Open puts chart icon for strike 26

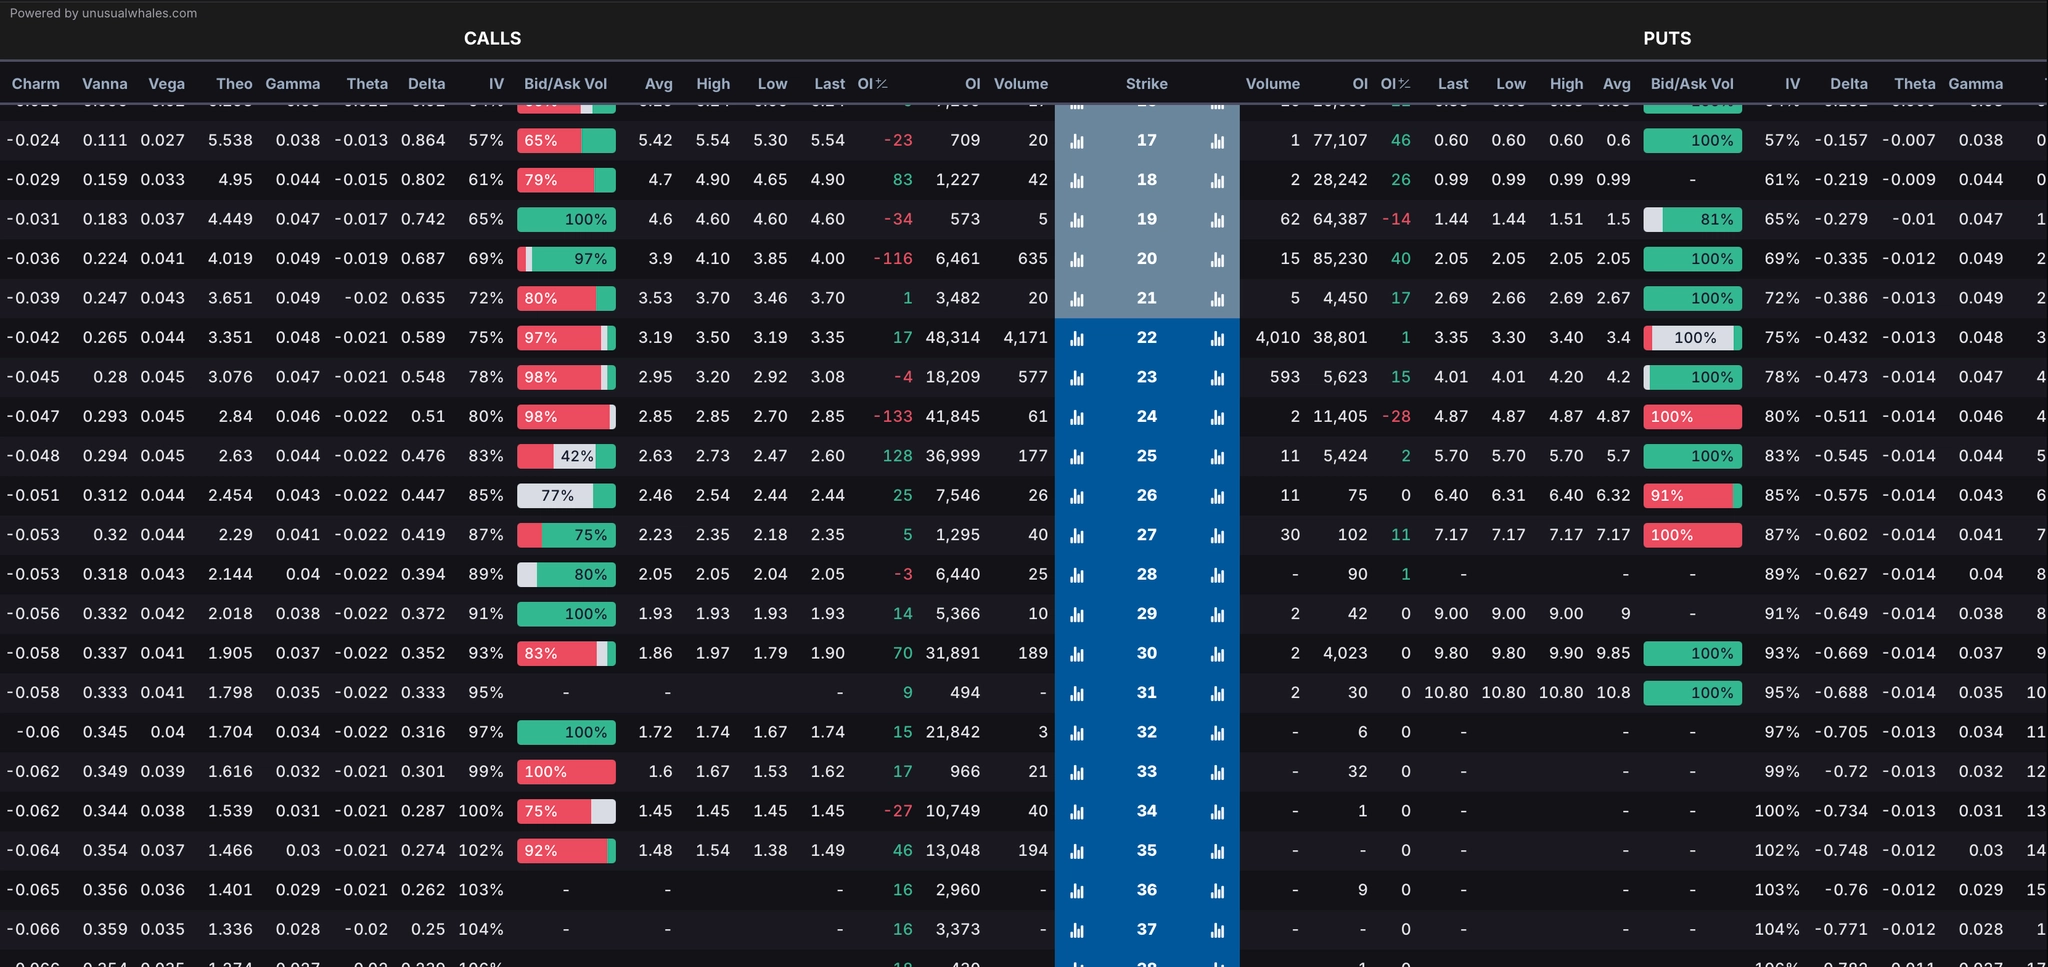point(1217,496)
